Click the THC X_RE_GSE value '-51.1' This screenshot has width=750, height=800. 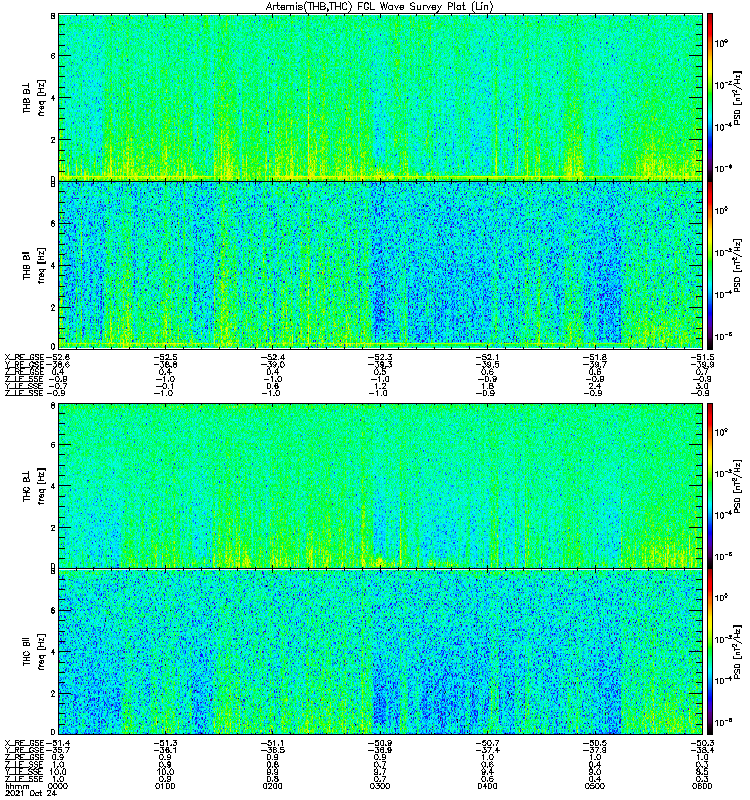point(273,743)
